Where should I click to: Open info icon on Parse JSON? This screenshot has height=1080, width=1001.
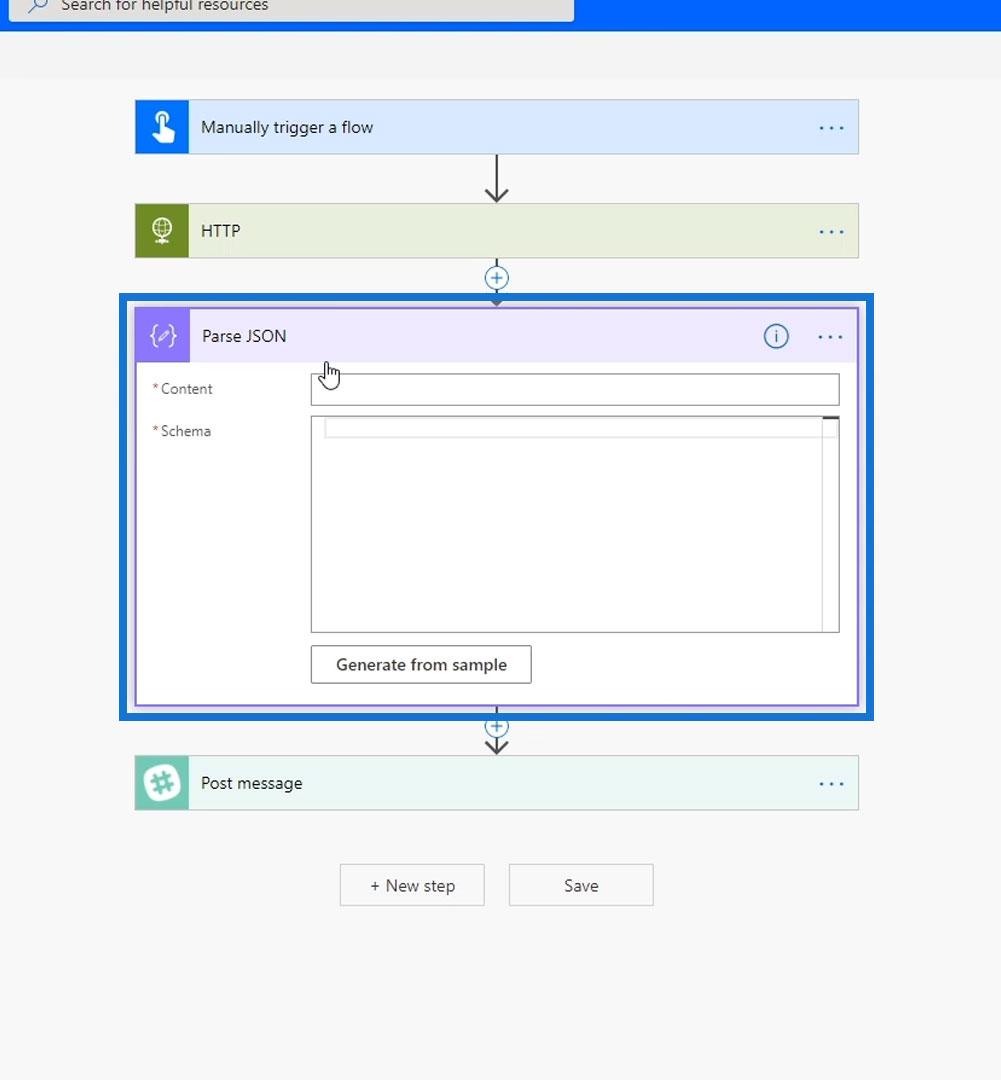tap(776, 336)
